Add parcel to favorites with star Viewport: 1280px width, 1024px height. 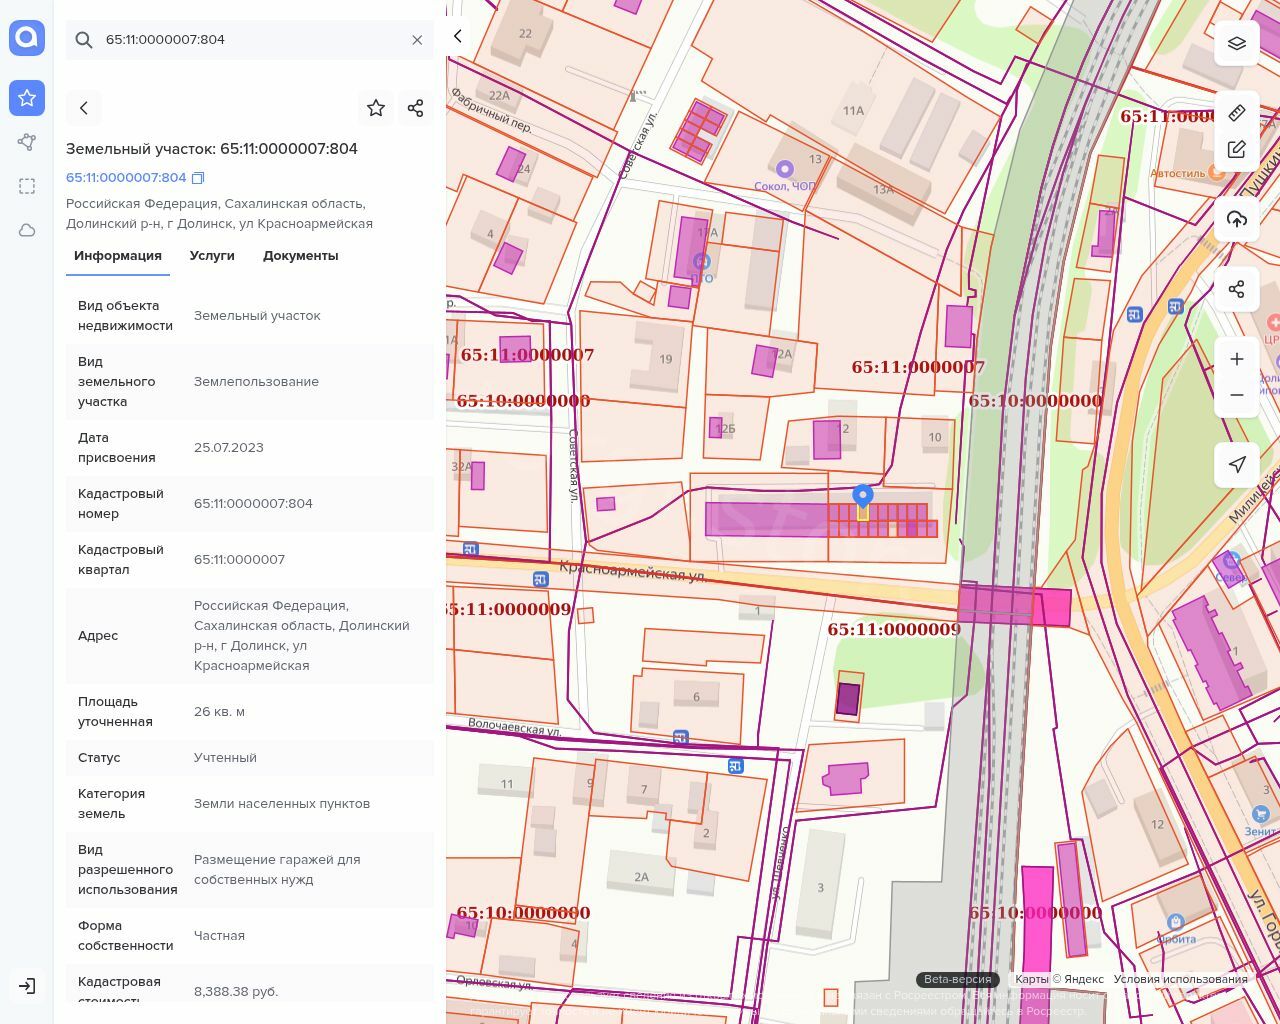pos(376,108)
